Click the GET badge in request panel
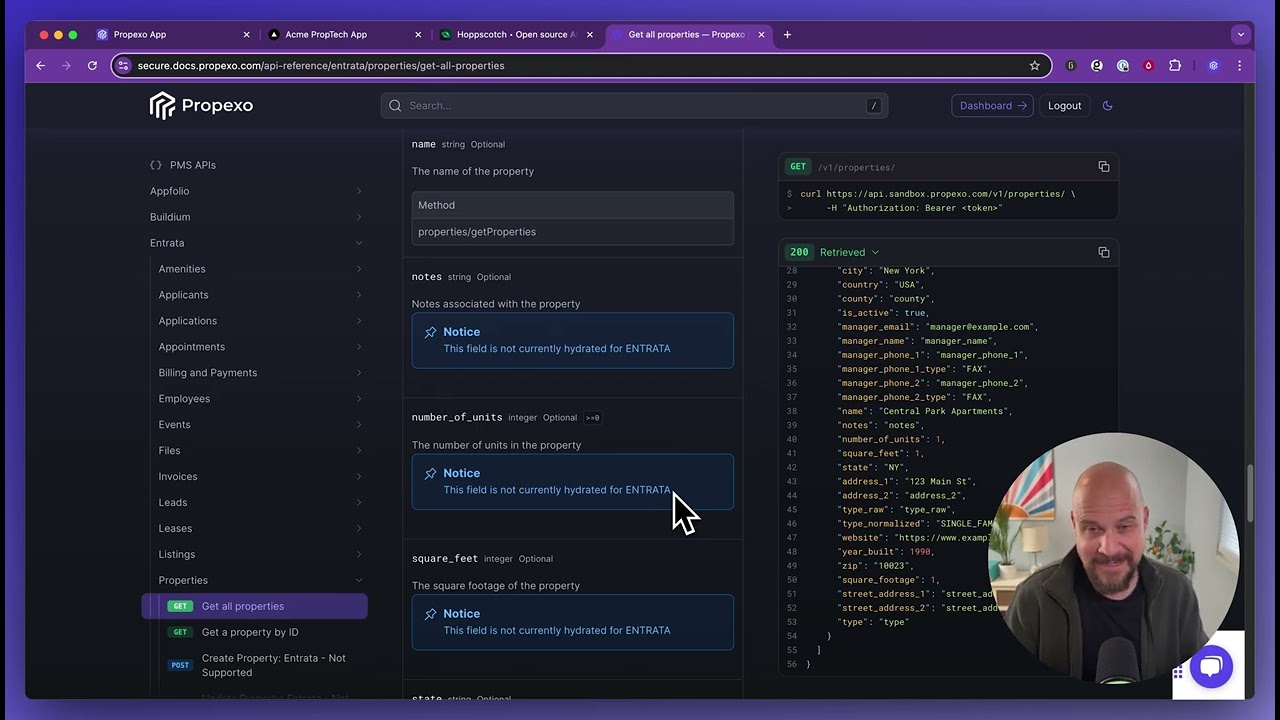The height and width of the screenshot is (720, 1280). coord(798,167)
